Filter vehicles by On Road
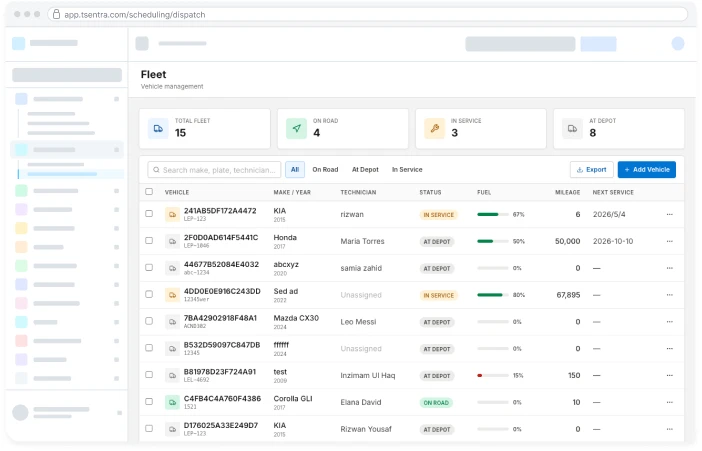702x451 pixels. pos(325,170)
